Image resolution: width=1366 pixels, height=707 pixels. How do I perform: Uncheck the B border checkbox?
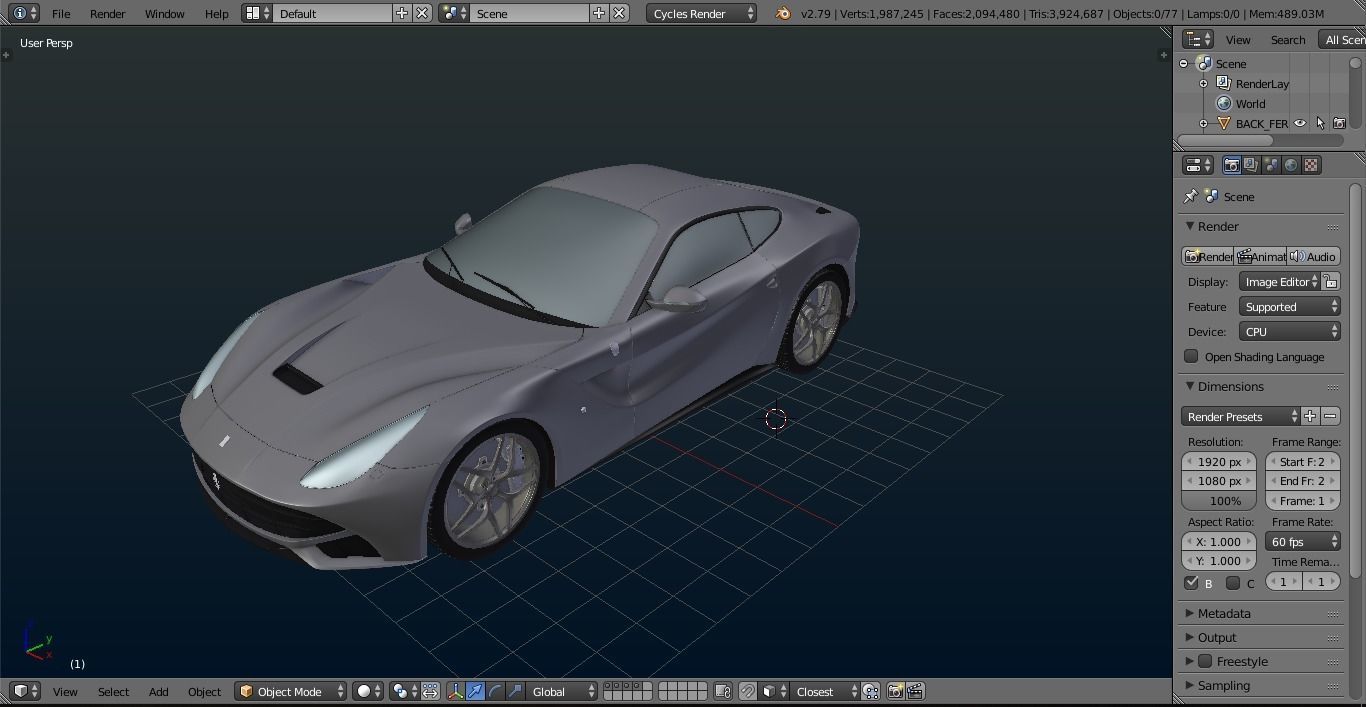(1191, 582)
